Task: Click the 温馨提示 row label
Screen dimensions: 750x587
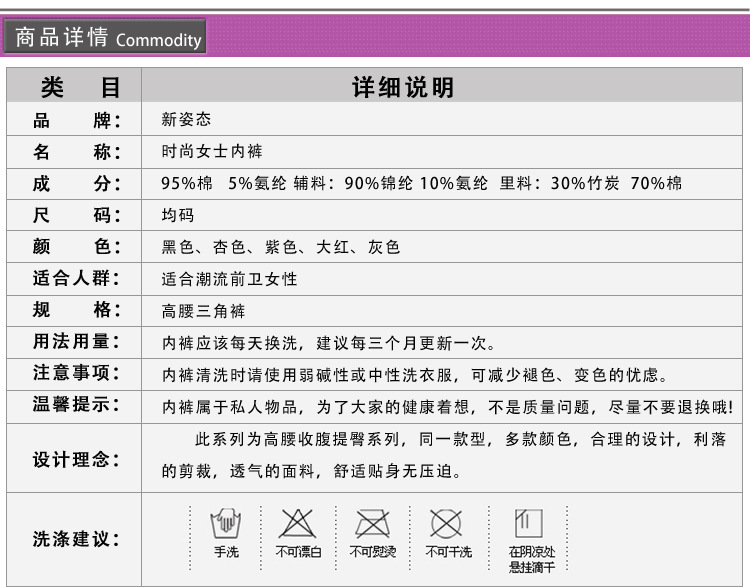Action: click(x=76, y=405)
